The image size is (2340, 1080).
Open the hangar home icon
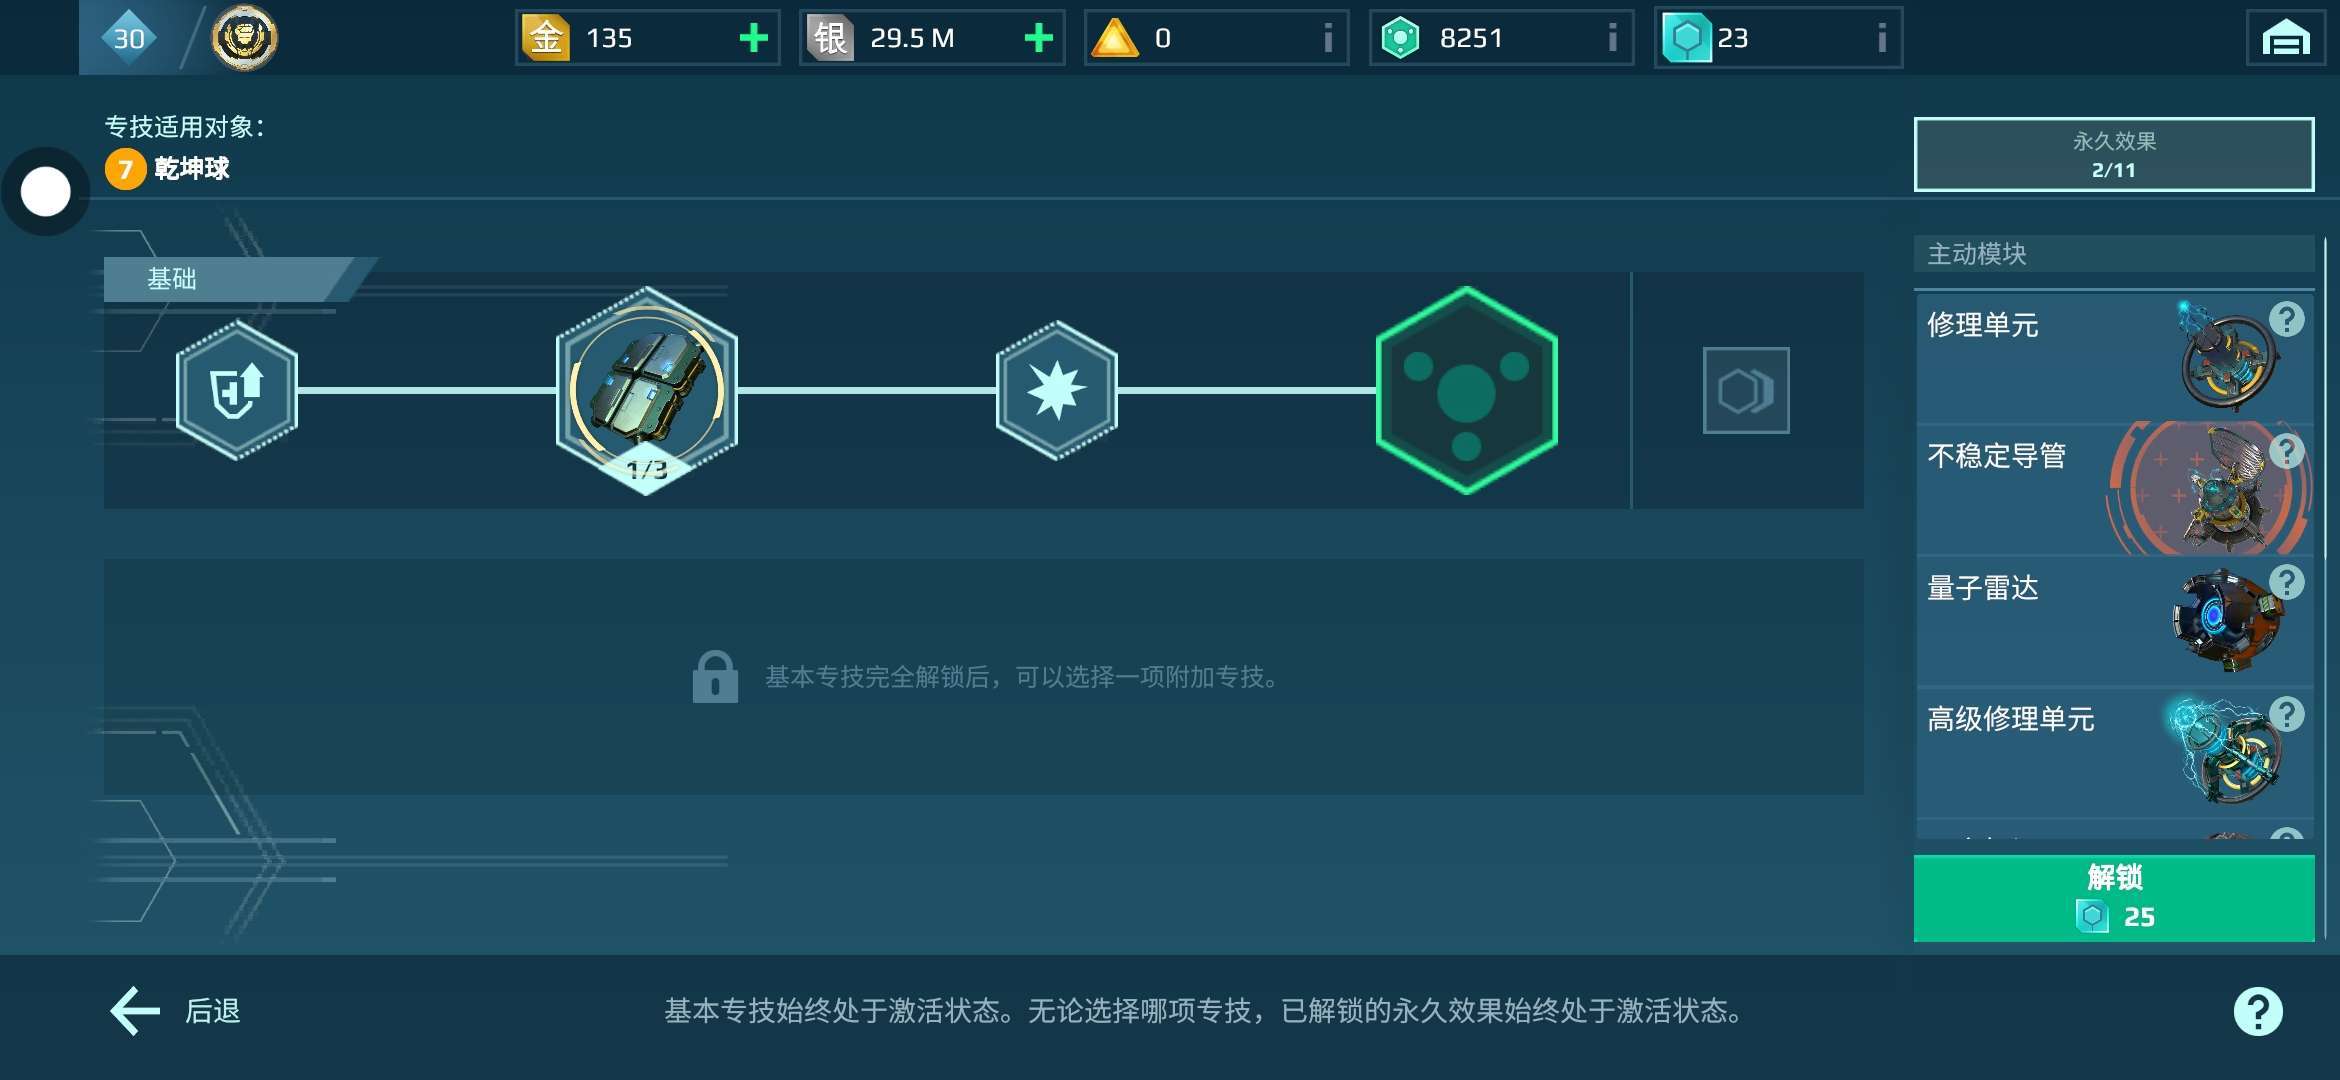[2286, 38]
